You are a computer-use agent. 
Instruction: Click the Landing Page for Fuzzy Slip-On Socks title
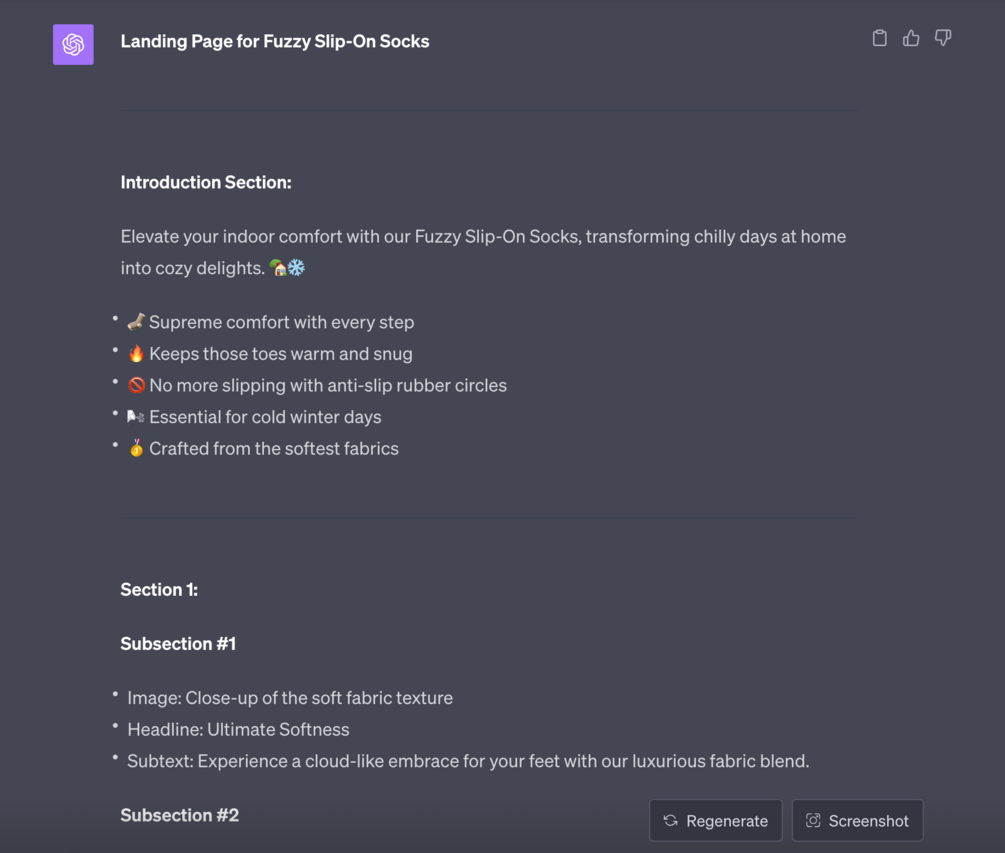point(275,41)
